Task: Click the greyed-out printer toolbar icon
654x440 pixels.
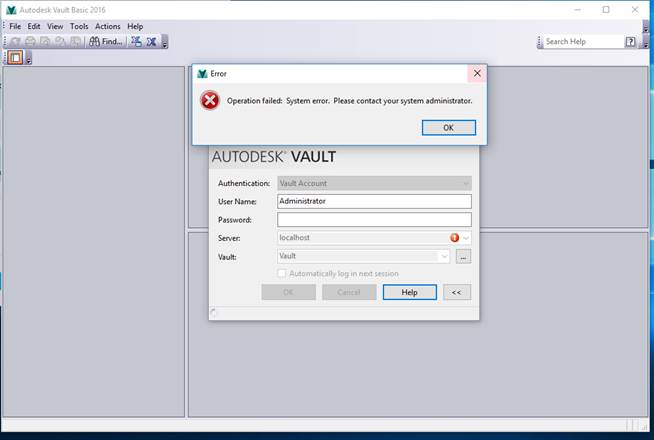Action: (x=30, y=41)
